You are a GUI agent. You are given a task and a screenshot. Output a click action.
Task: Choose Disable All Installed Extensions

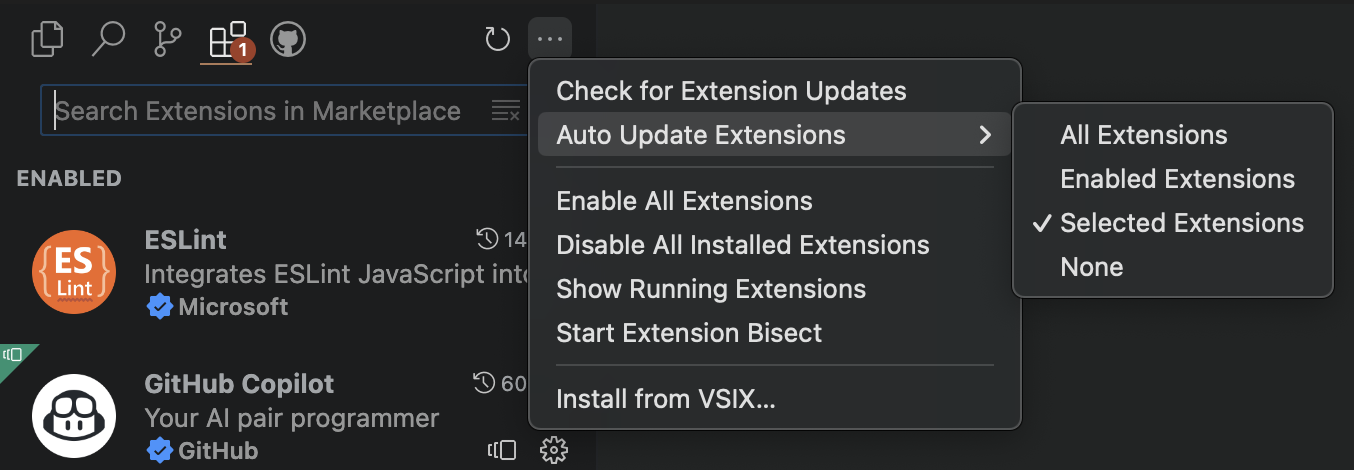tap(742, 245)
